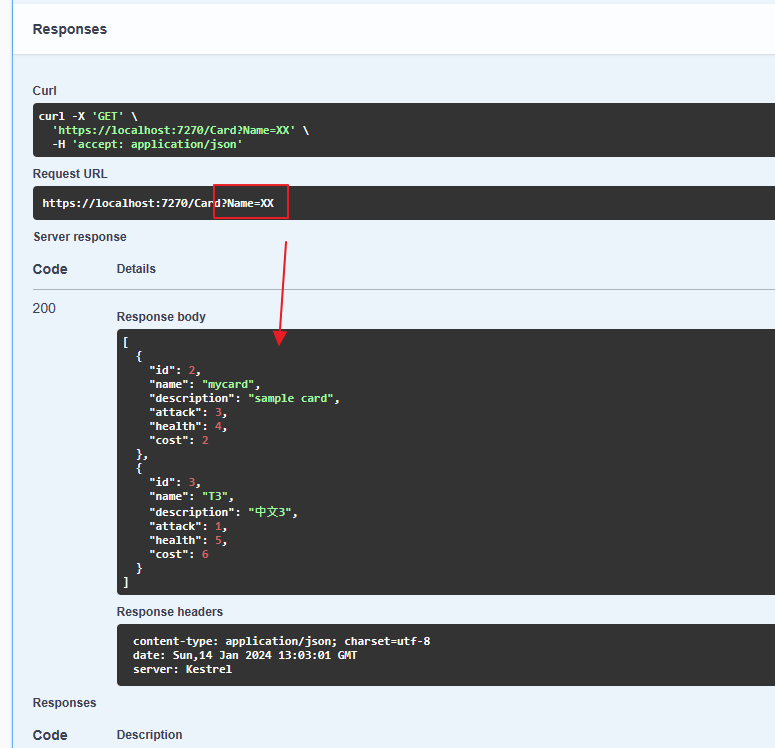Click the "health": 5 line
775x748 pixels.
(x=188, y=540)
